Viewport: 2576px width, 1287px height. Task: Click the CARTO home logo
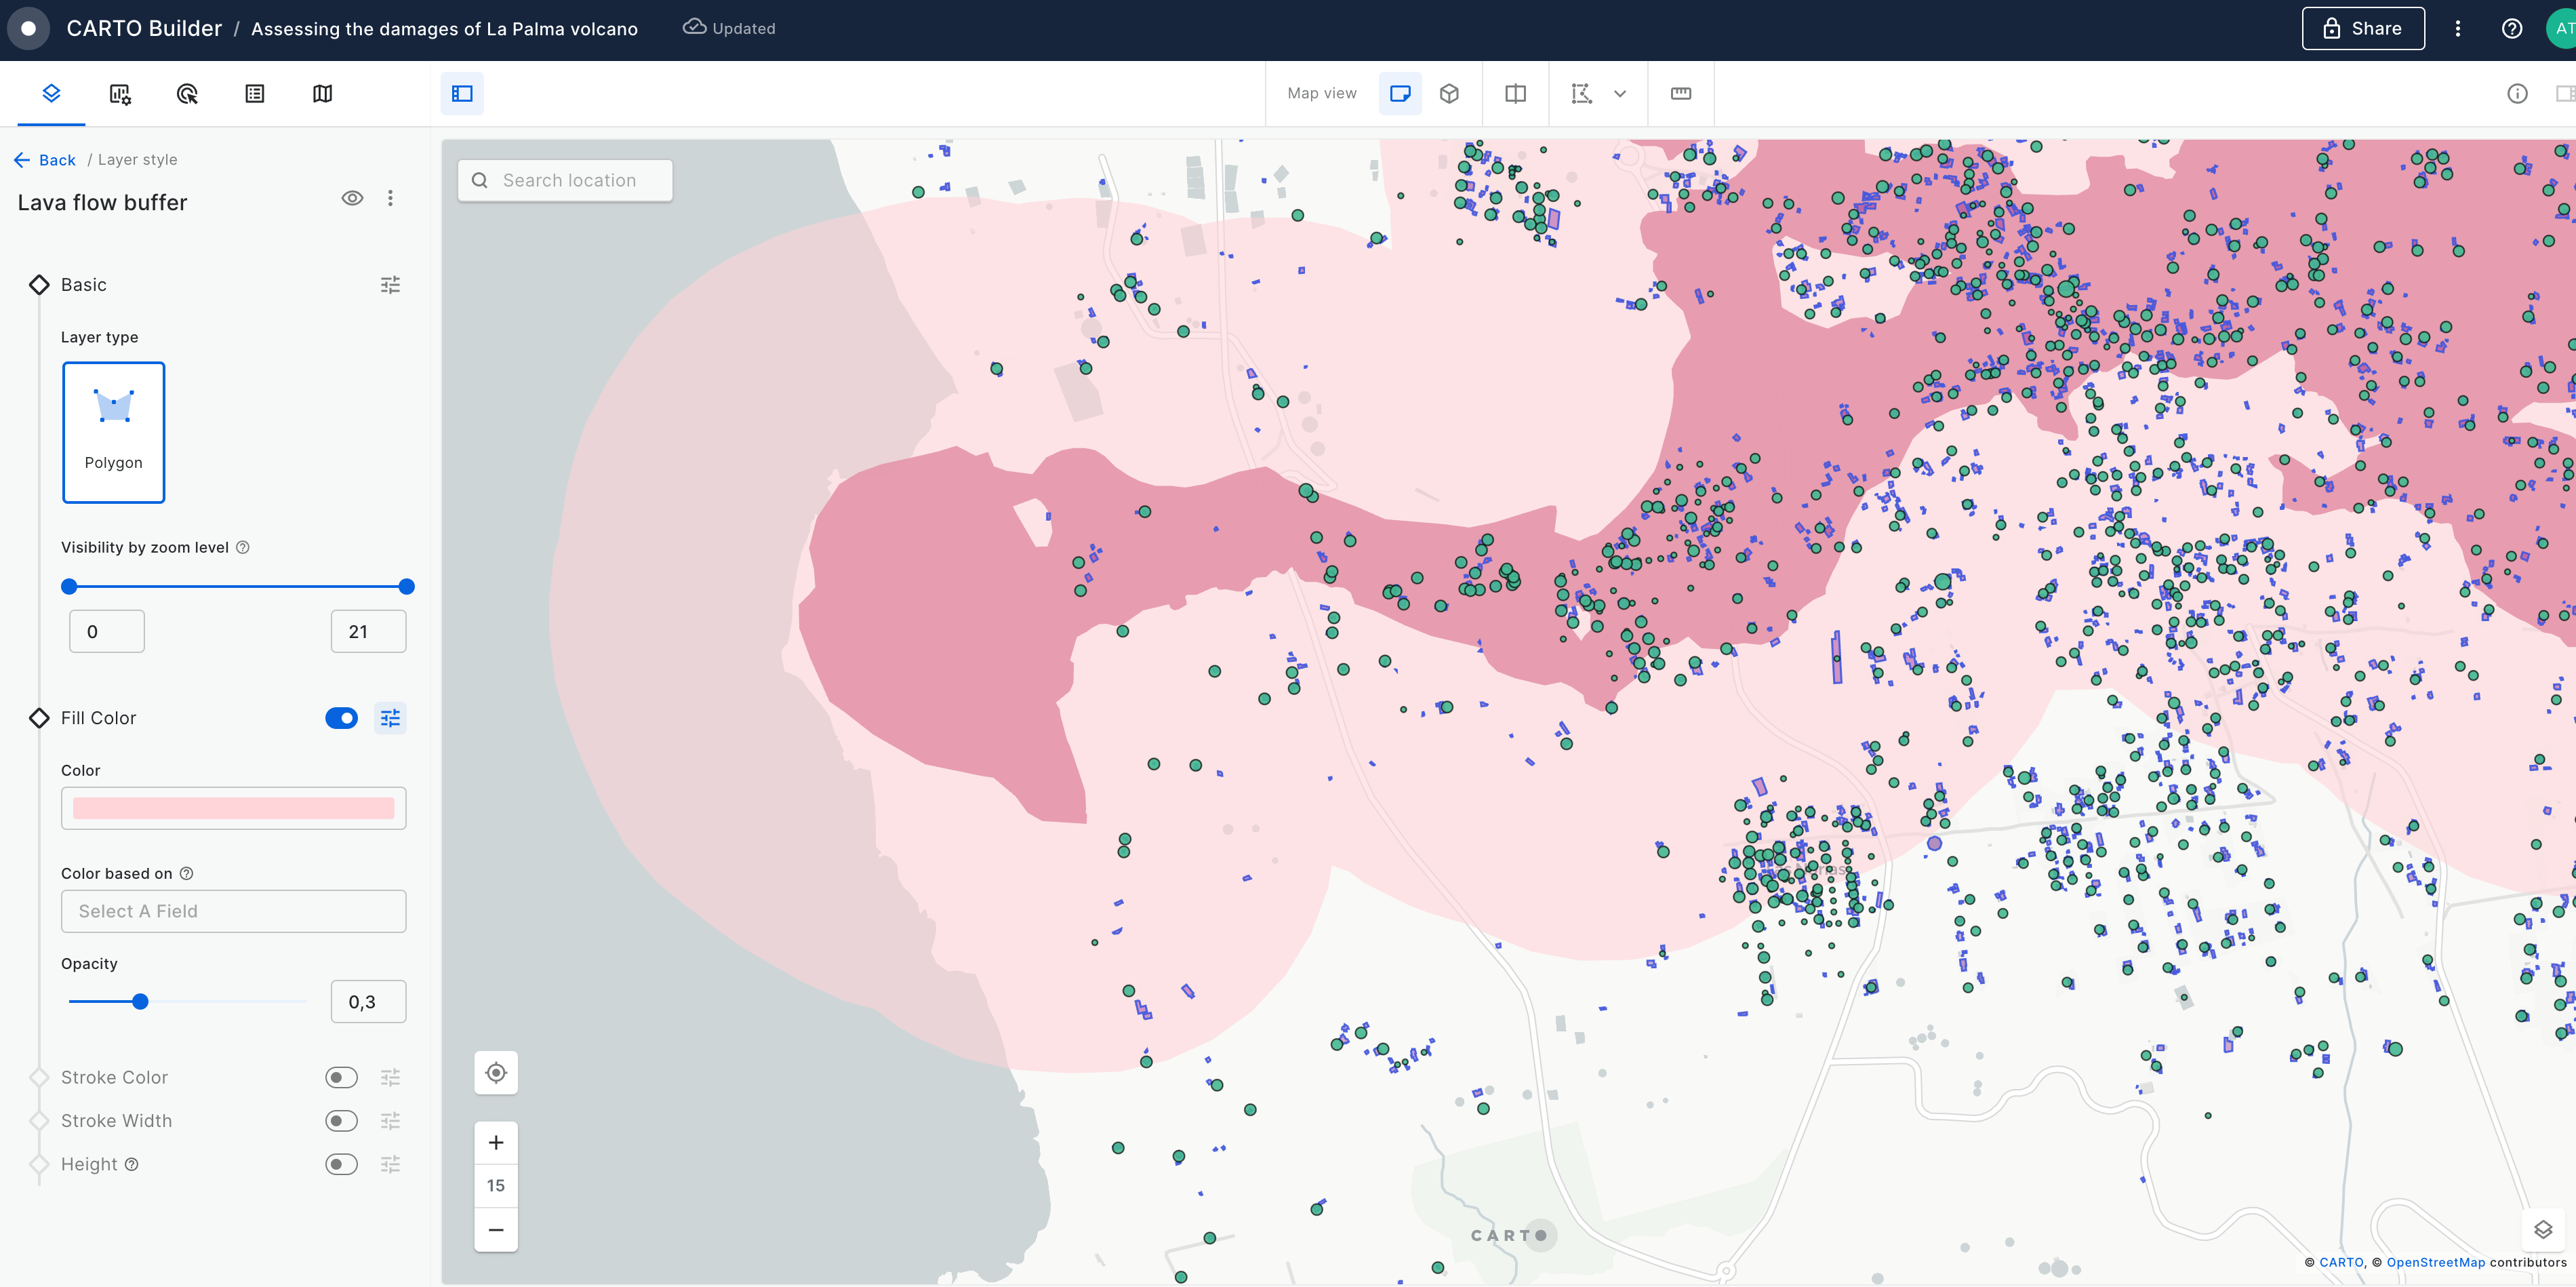point(29,28)
